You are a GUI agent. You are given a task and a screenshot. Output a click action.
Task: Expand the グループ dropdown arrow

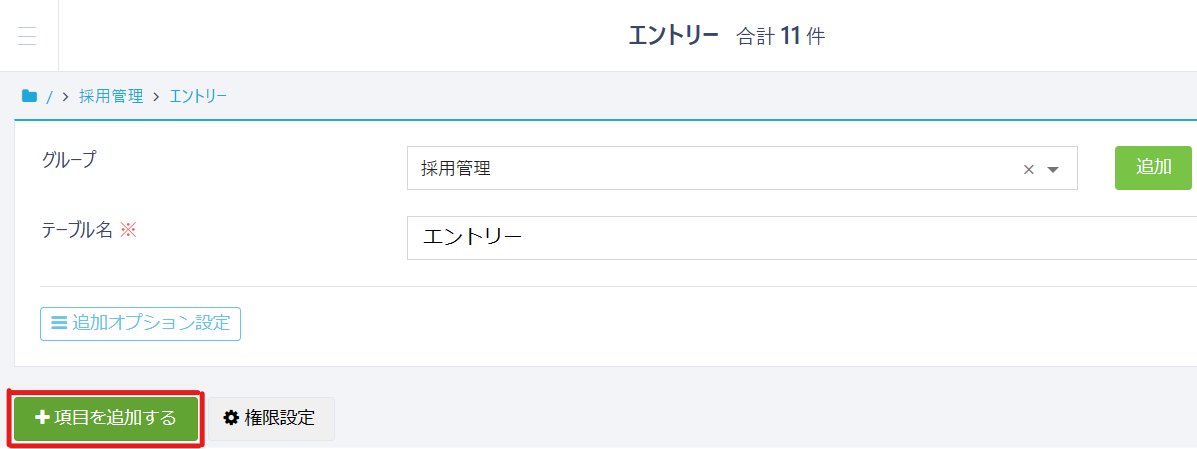[x=1052, y=170]
